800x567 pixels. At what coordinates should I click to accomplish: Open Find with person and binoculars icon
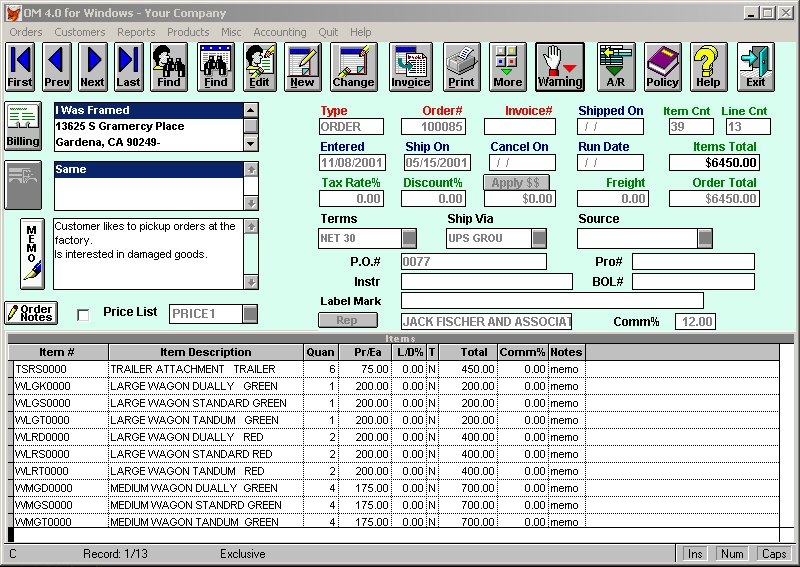169,67
